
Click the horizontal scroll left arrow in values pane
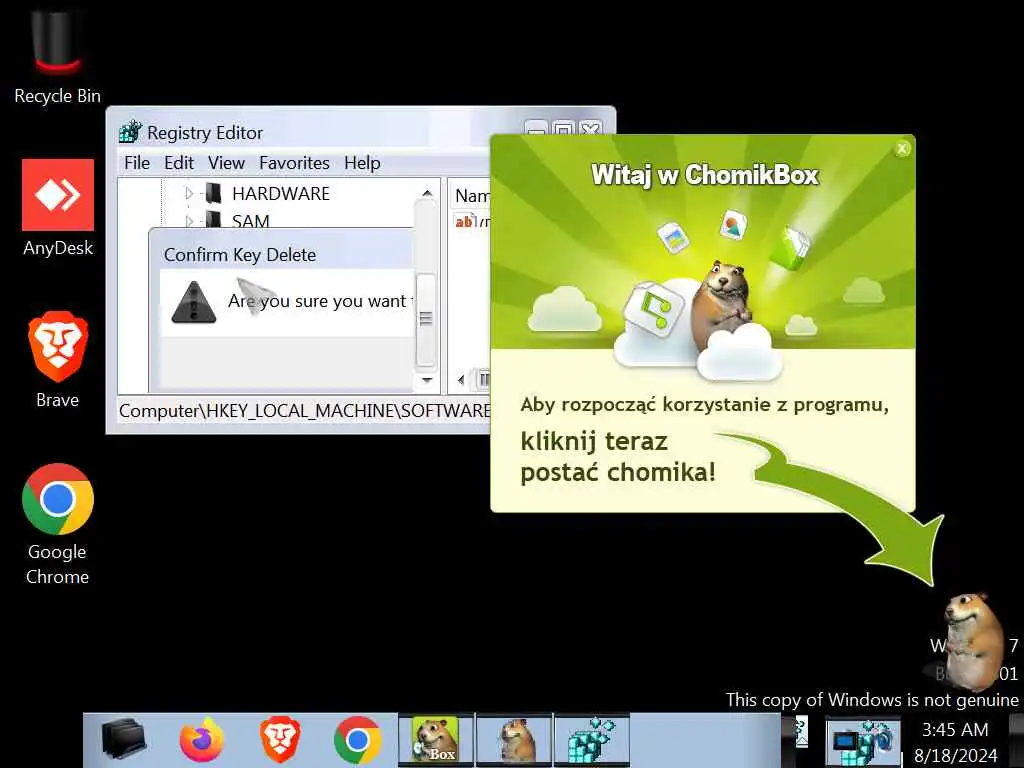pyautogui.click(x=461, y=379)
